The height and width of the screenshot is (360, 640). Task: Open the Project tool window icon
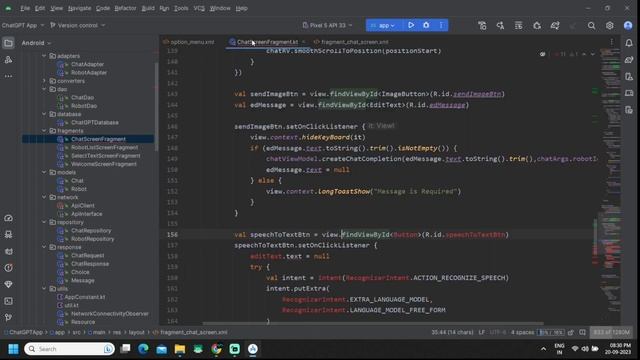pos(8,43)
